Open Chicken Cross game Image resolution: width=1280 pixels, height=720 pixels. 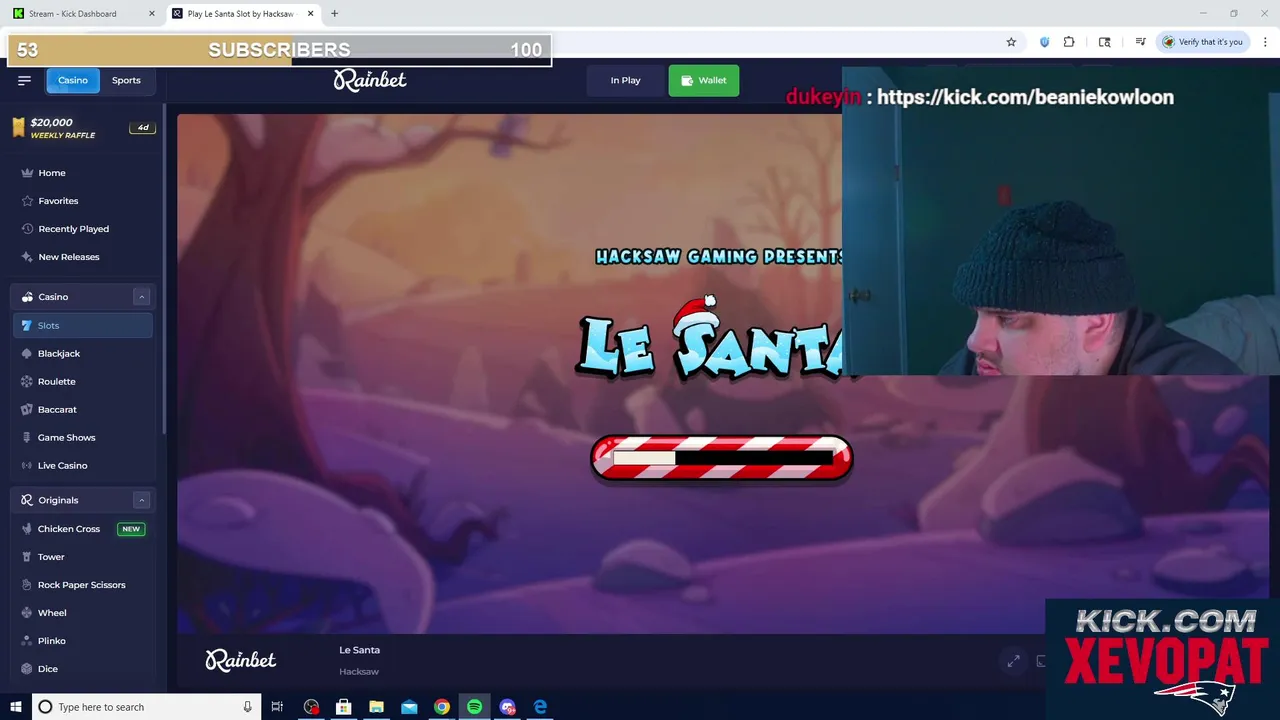pyautogui.click(x=69, y=529)
